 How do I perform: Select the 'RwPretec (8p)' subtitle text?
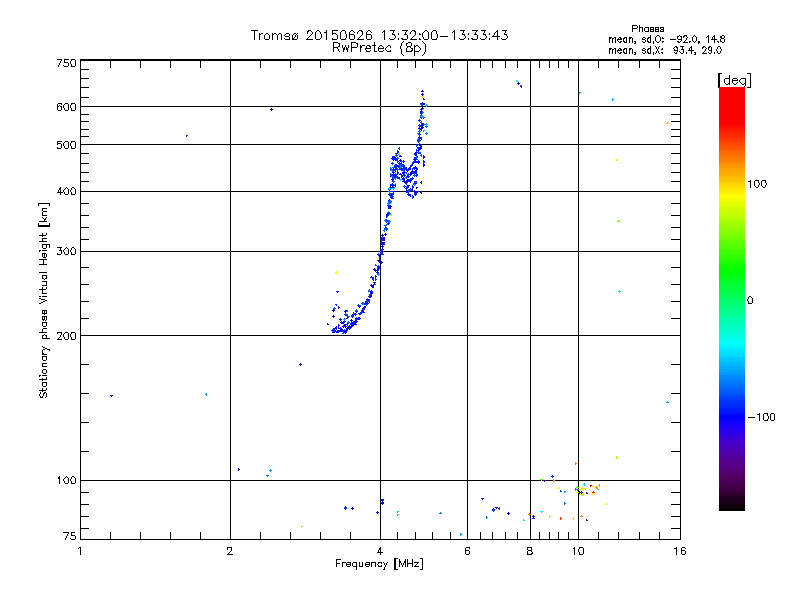(379, 48)
